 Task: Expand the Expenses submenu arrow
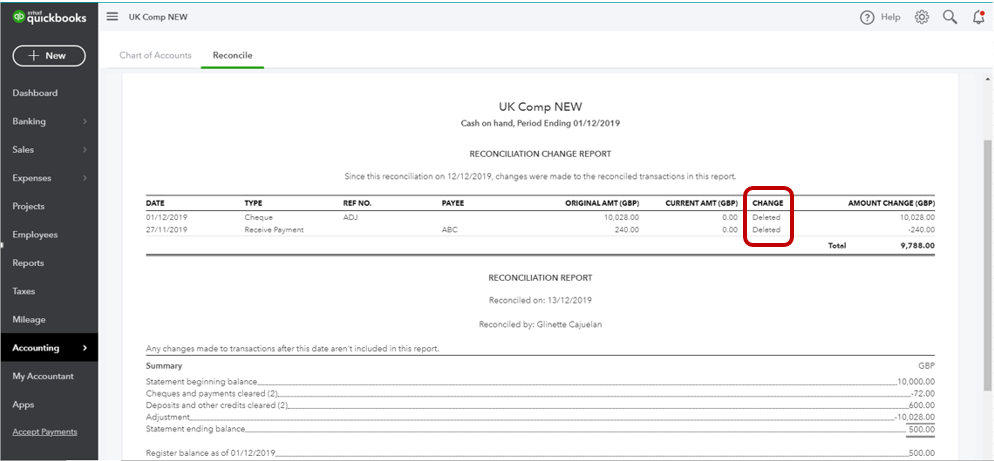click(x=85, y=178)
